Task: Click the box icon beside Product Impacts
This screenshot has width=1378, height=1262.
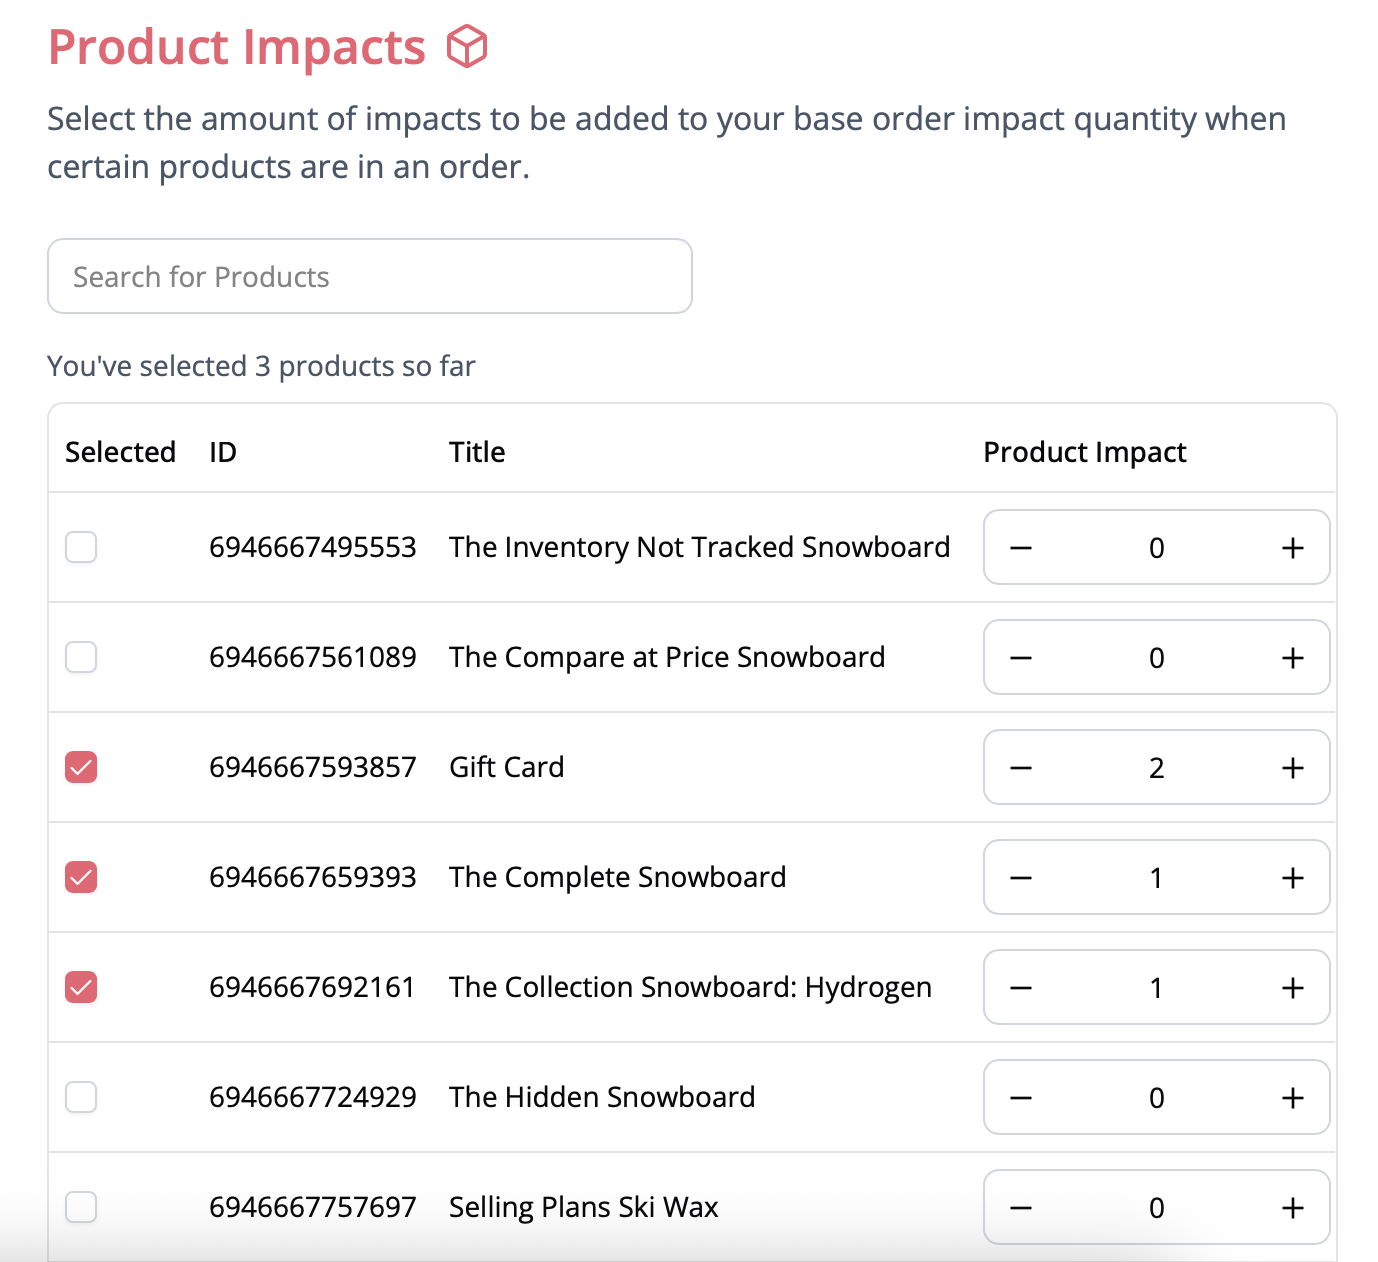Action: (467, 47)
